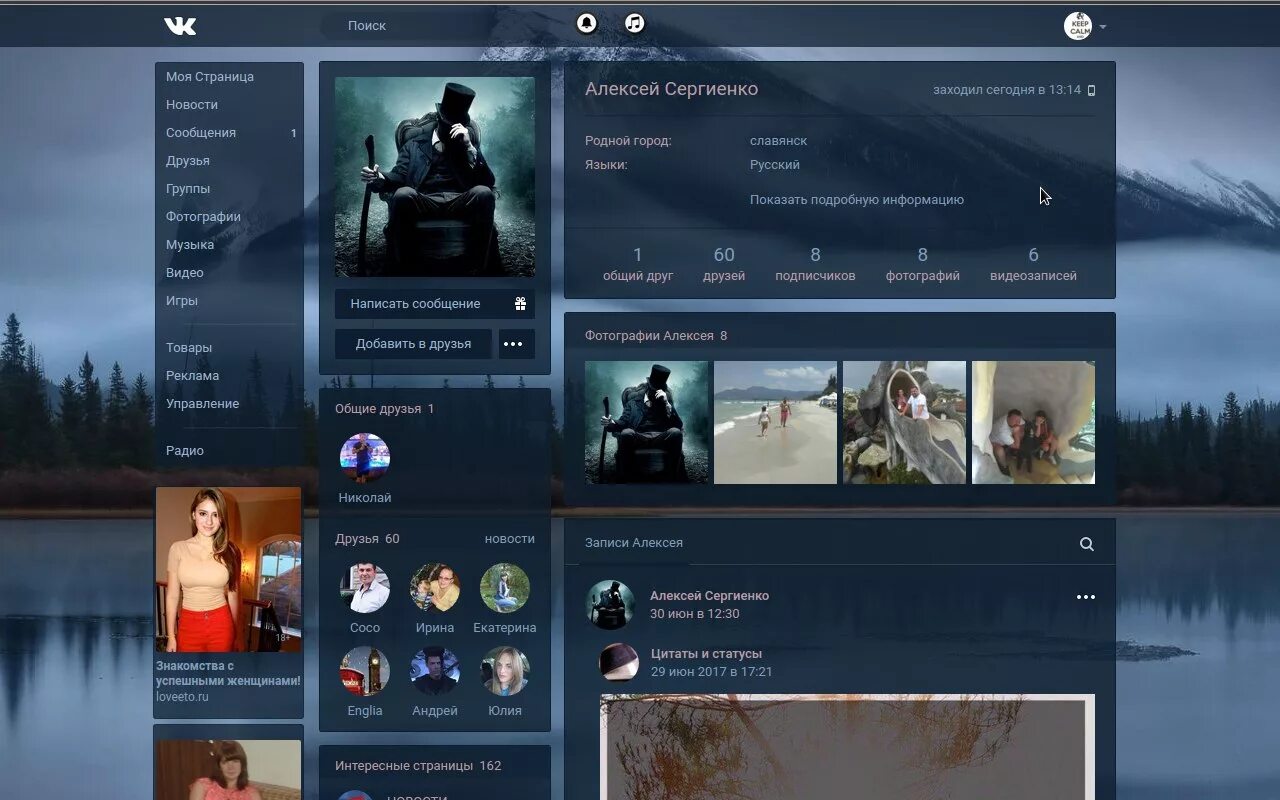
Task: Click the Русский language link
Action: pos(775,165)
